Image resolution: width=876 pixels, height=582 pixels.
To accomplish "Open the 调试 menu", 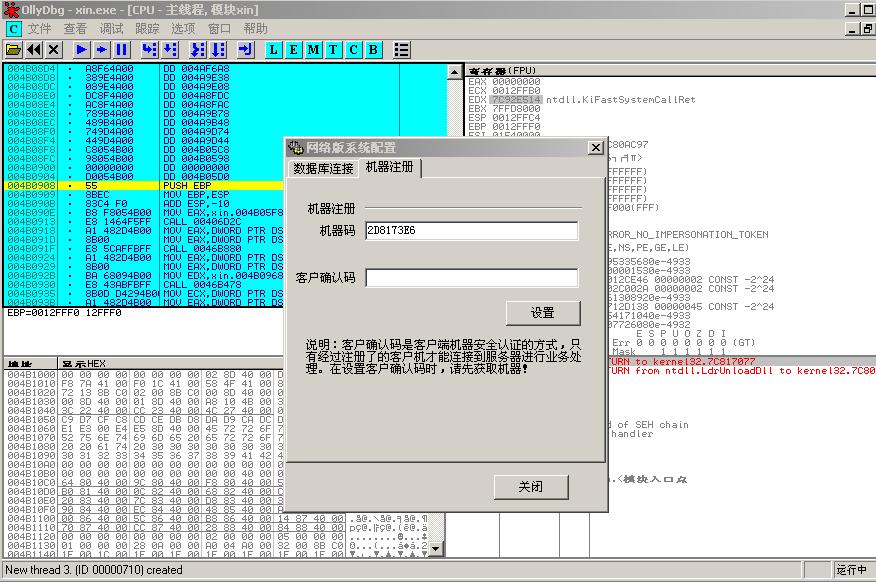I will tap(111, 29).
